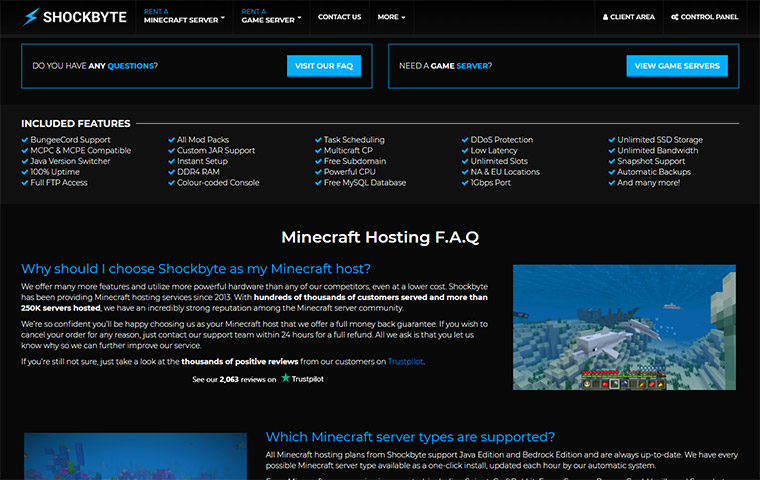
Task: Click 'Why should I choose Shockbyte' heading
Action: pyautogui.click(x=196, y=269)
